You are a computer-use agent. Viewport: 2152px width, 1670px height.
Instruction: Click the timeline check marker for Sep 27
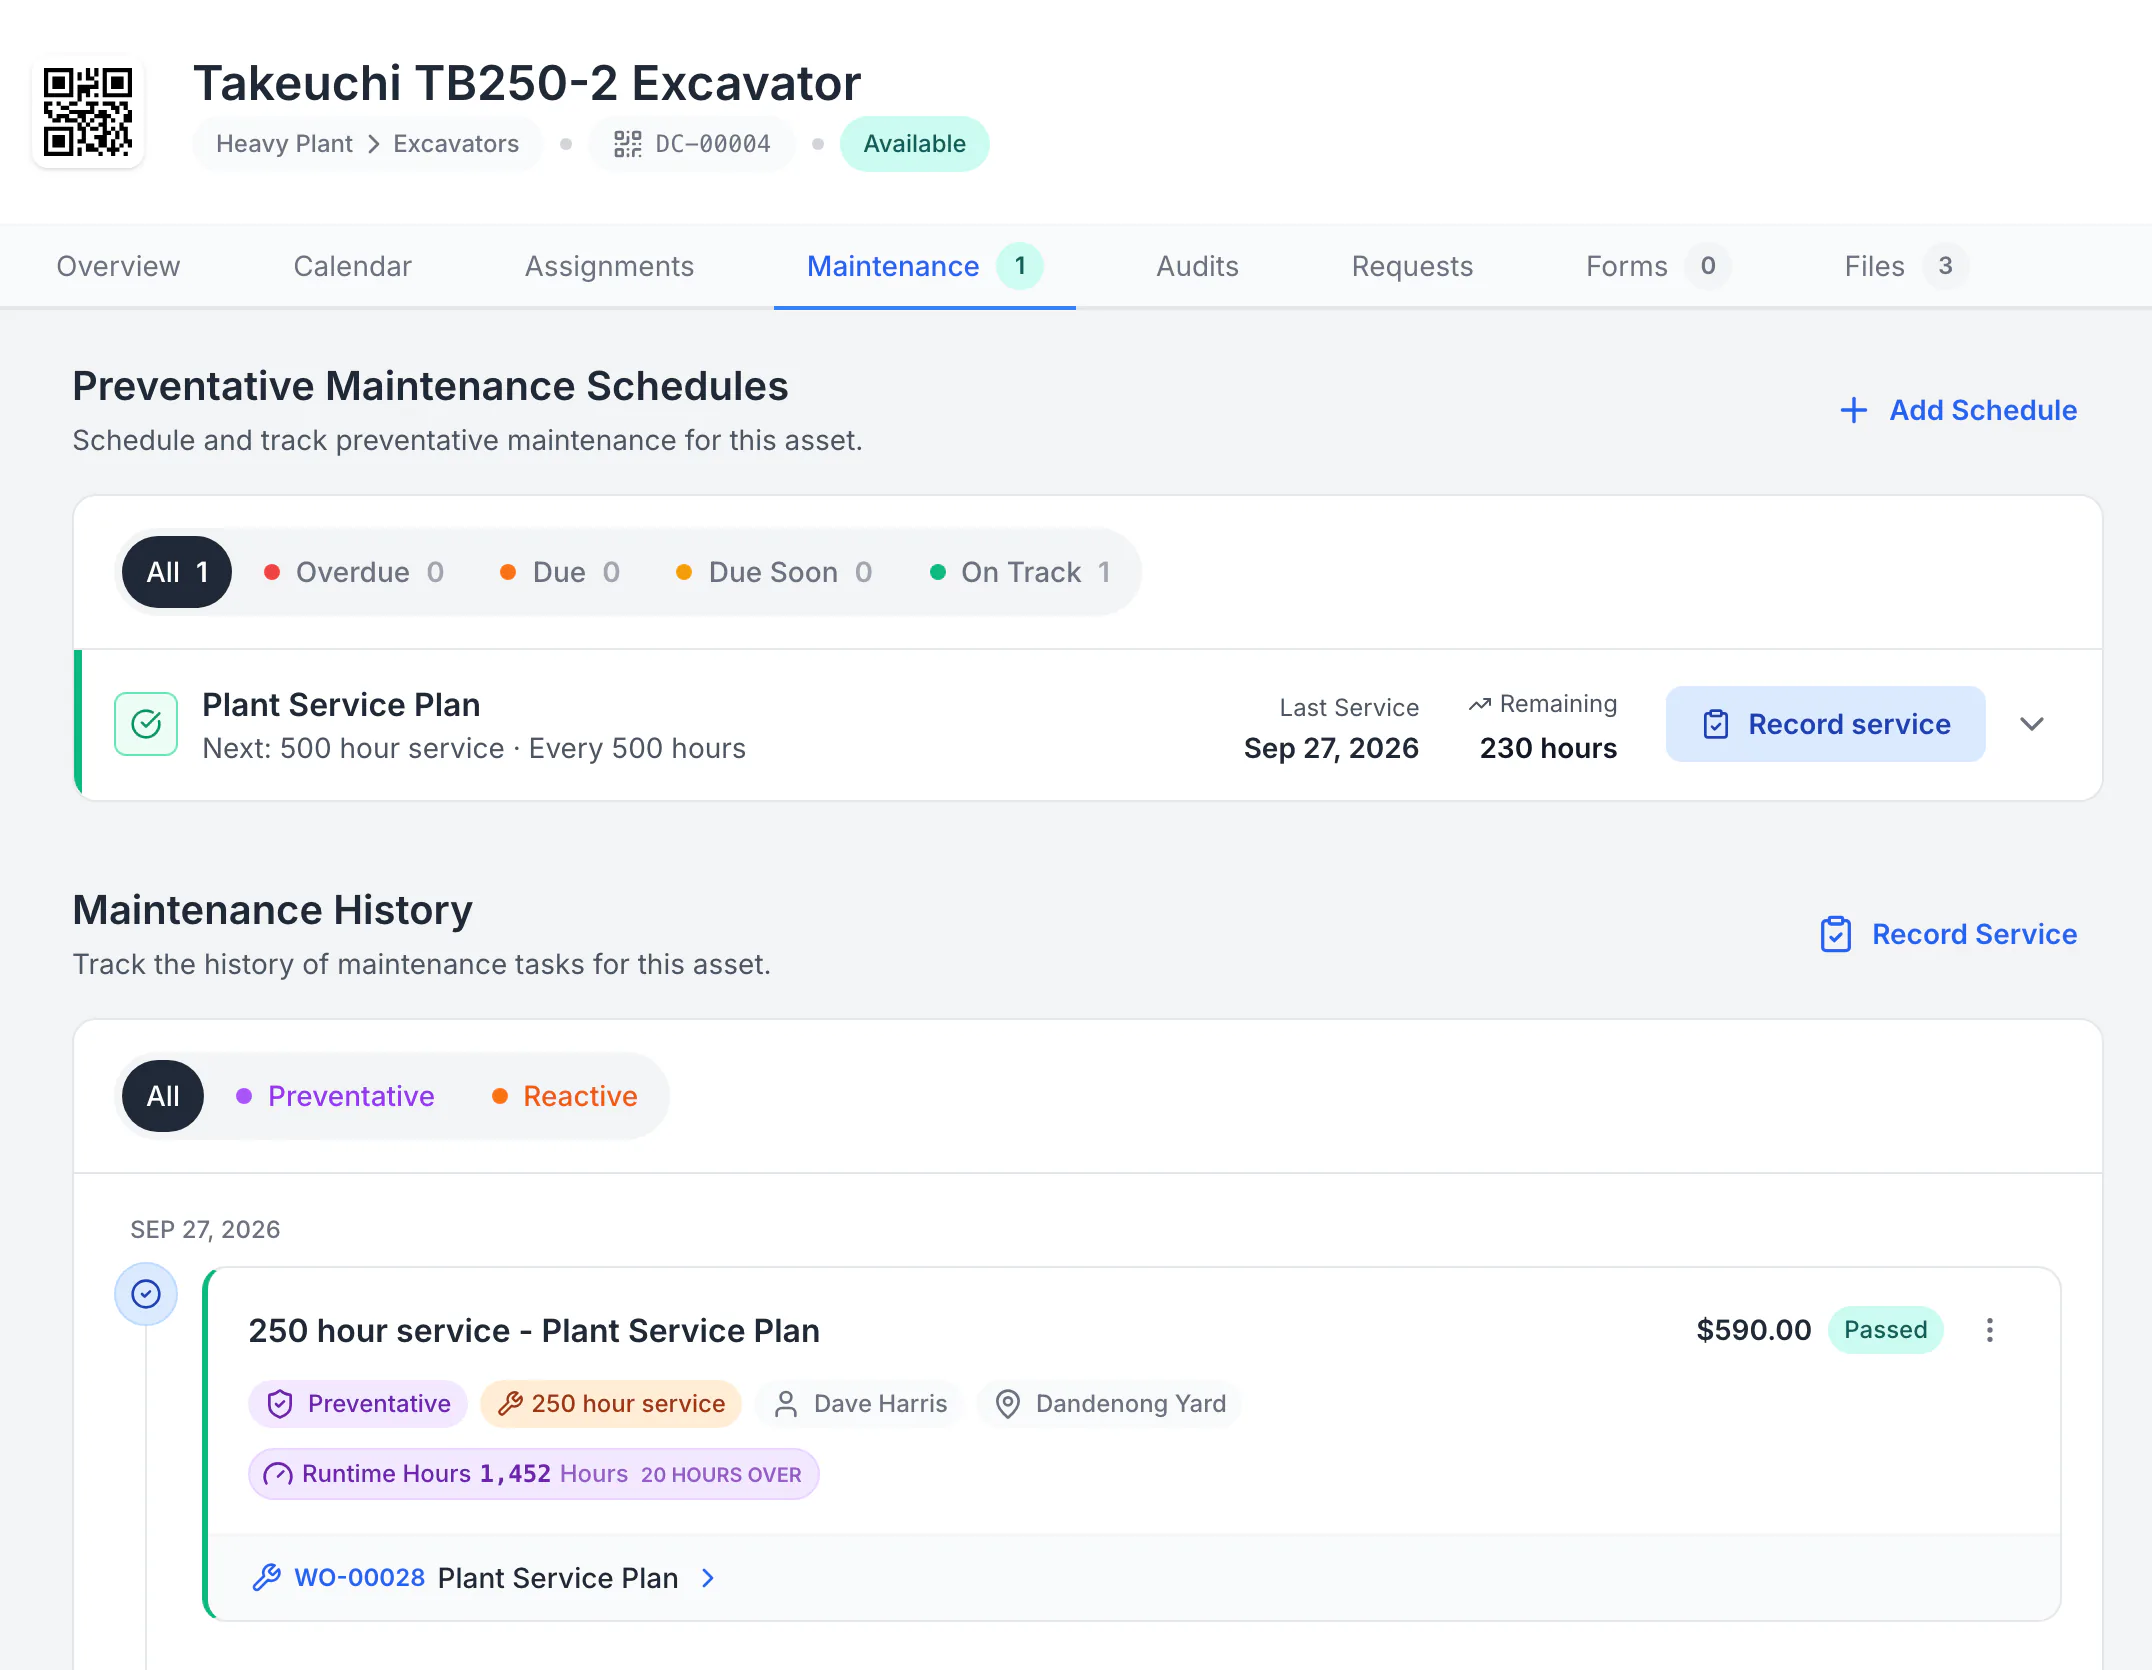point(146,1294)
